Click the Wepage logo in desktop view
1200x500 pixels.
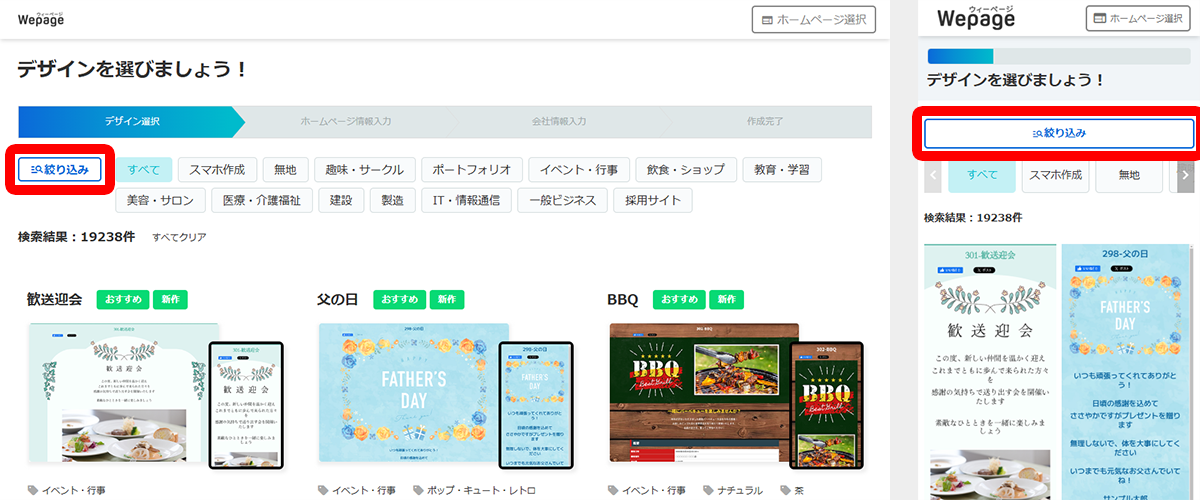coord(40,19)
